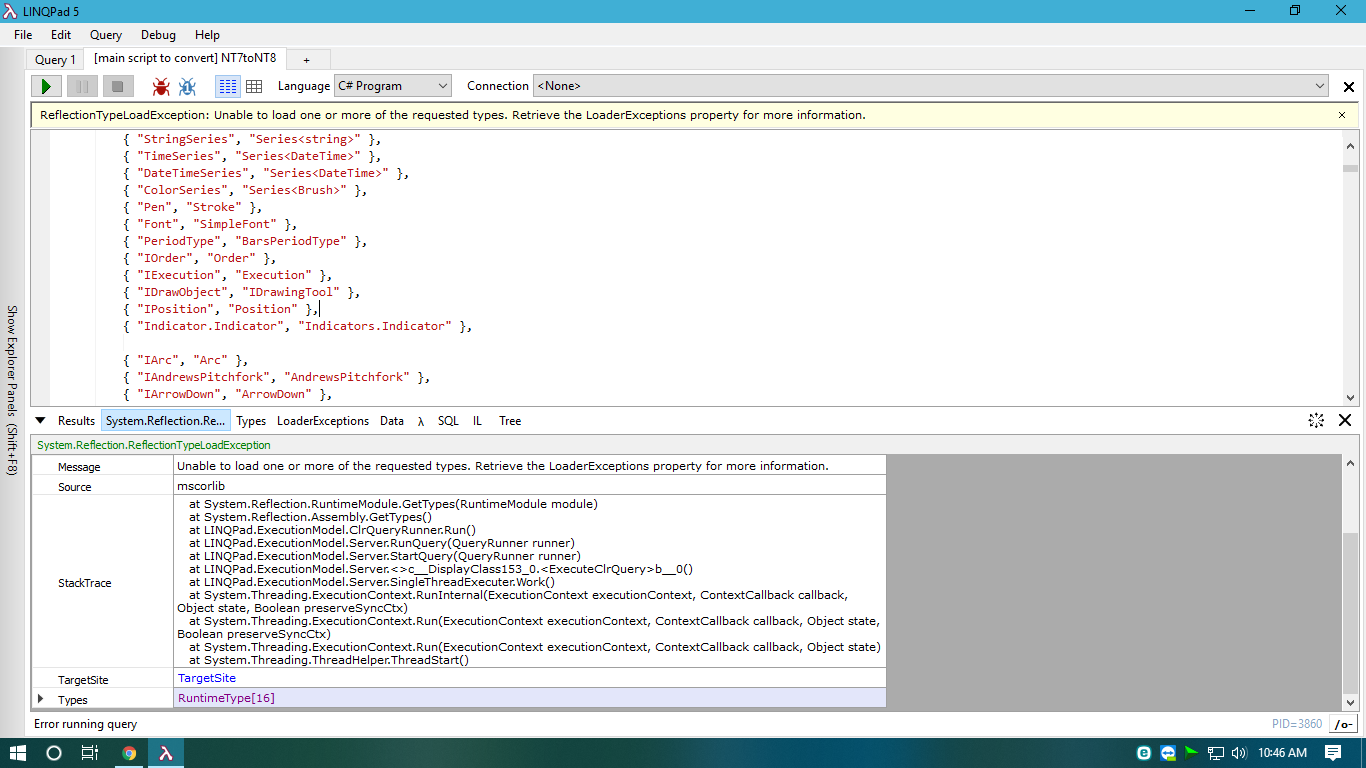This screenshot has width=1366, height=768.
Task: Click the blue bug debug icon
Action: point(187,87)
